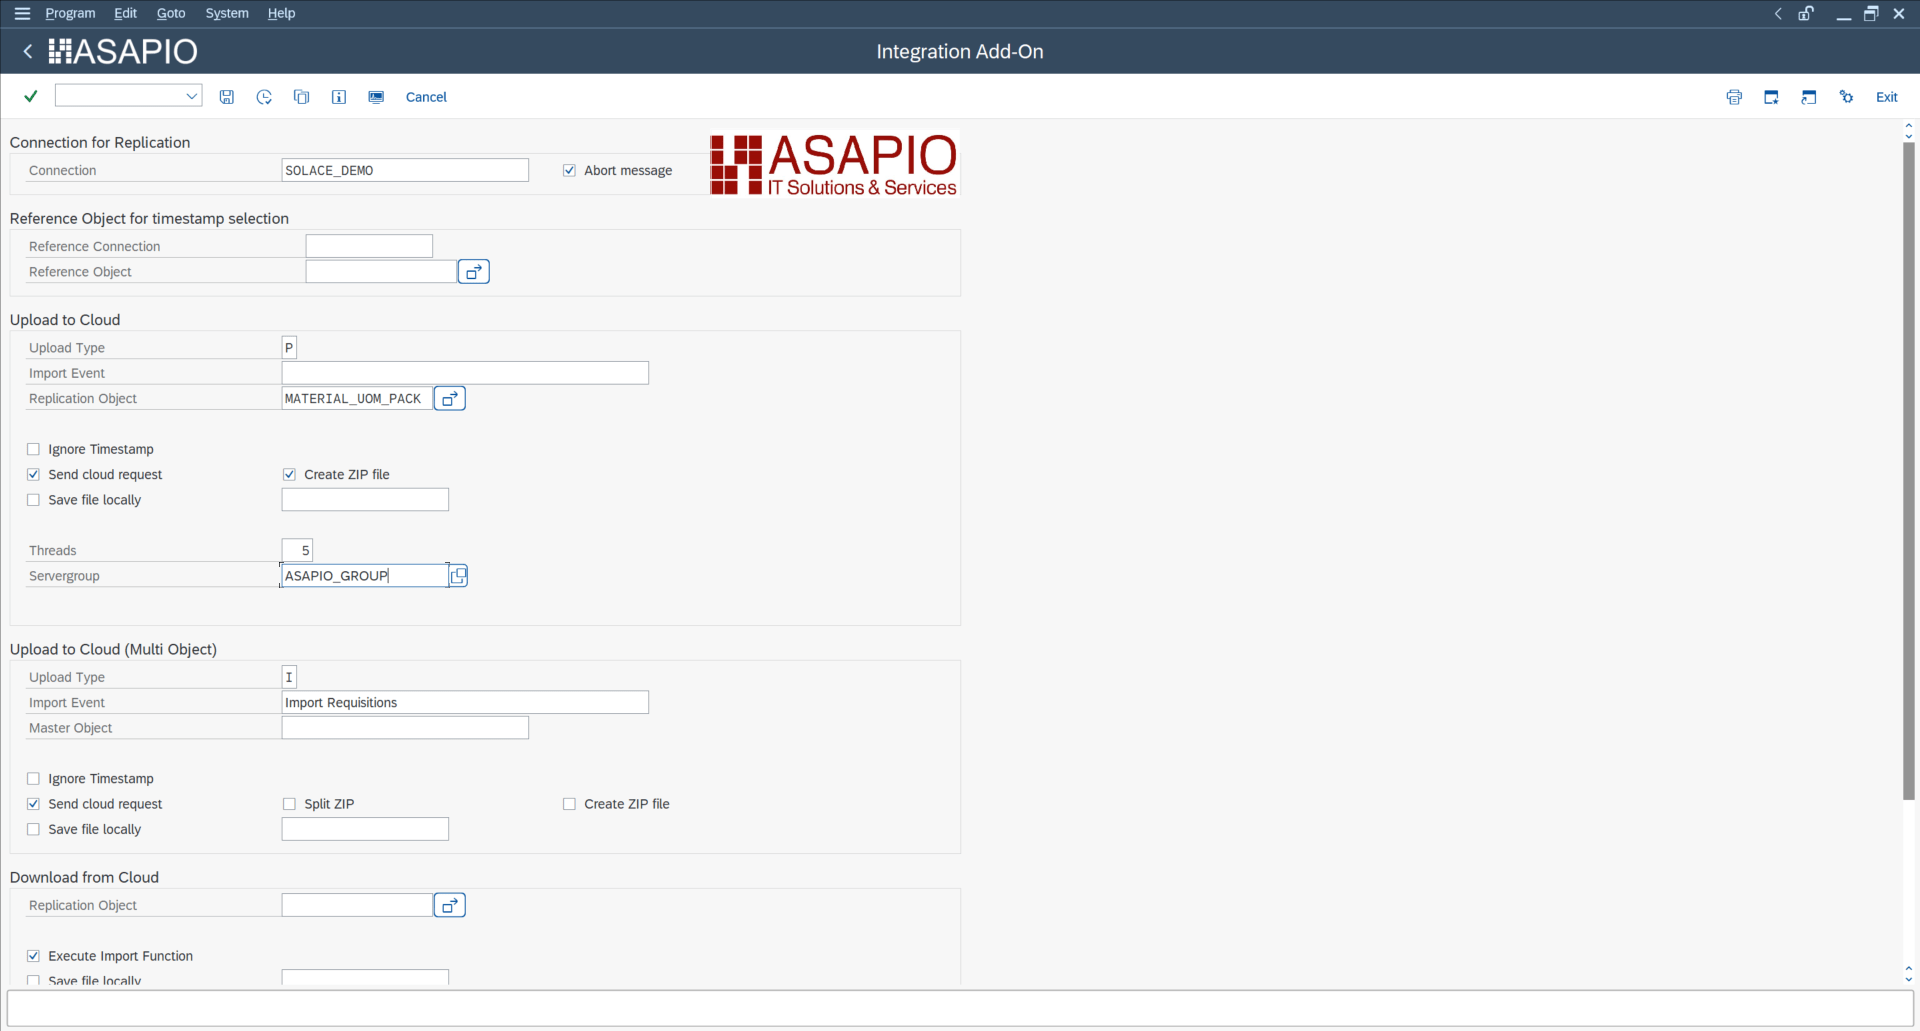Click the Execute clock icon in toolbar
This screenshot has height=1031, width=1920.
coord(264,97)
